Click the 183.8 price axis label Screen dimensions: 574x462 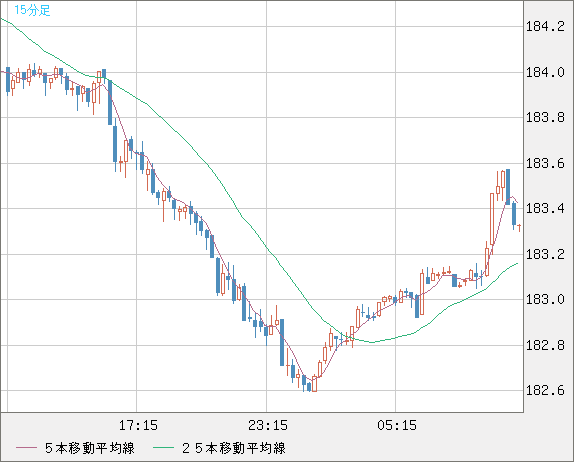pyautogui.click(x=545, y=118)
